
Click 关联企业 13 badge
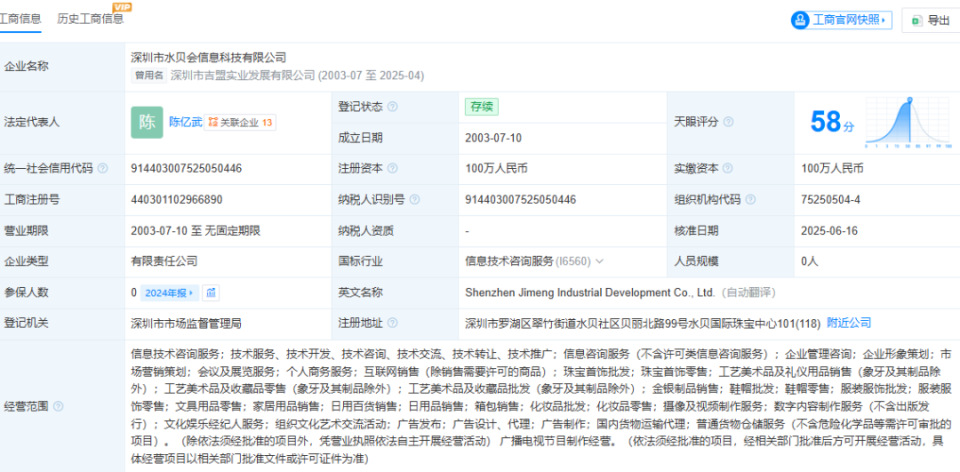(x=240, y=122)
